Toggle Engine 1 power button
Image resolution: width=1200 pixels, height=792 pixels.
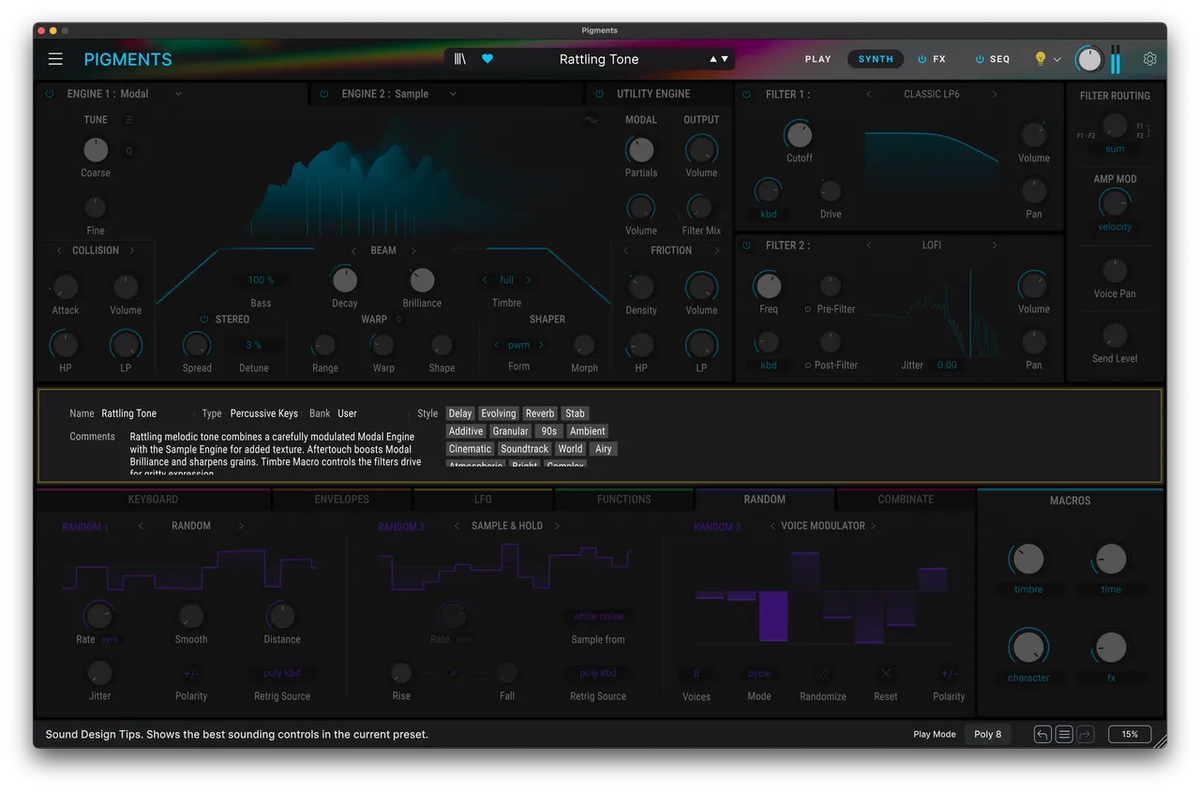pos(49,94)
